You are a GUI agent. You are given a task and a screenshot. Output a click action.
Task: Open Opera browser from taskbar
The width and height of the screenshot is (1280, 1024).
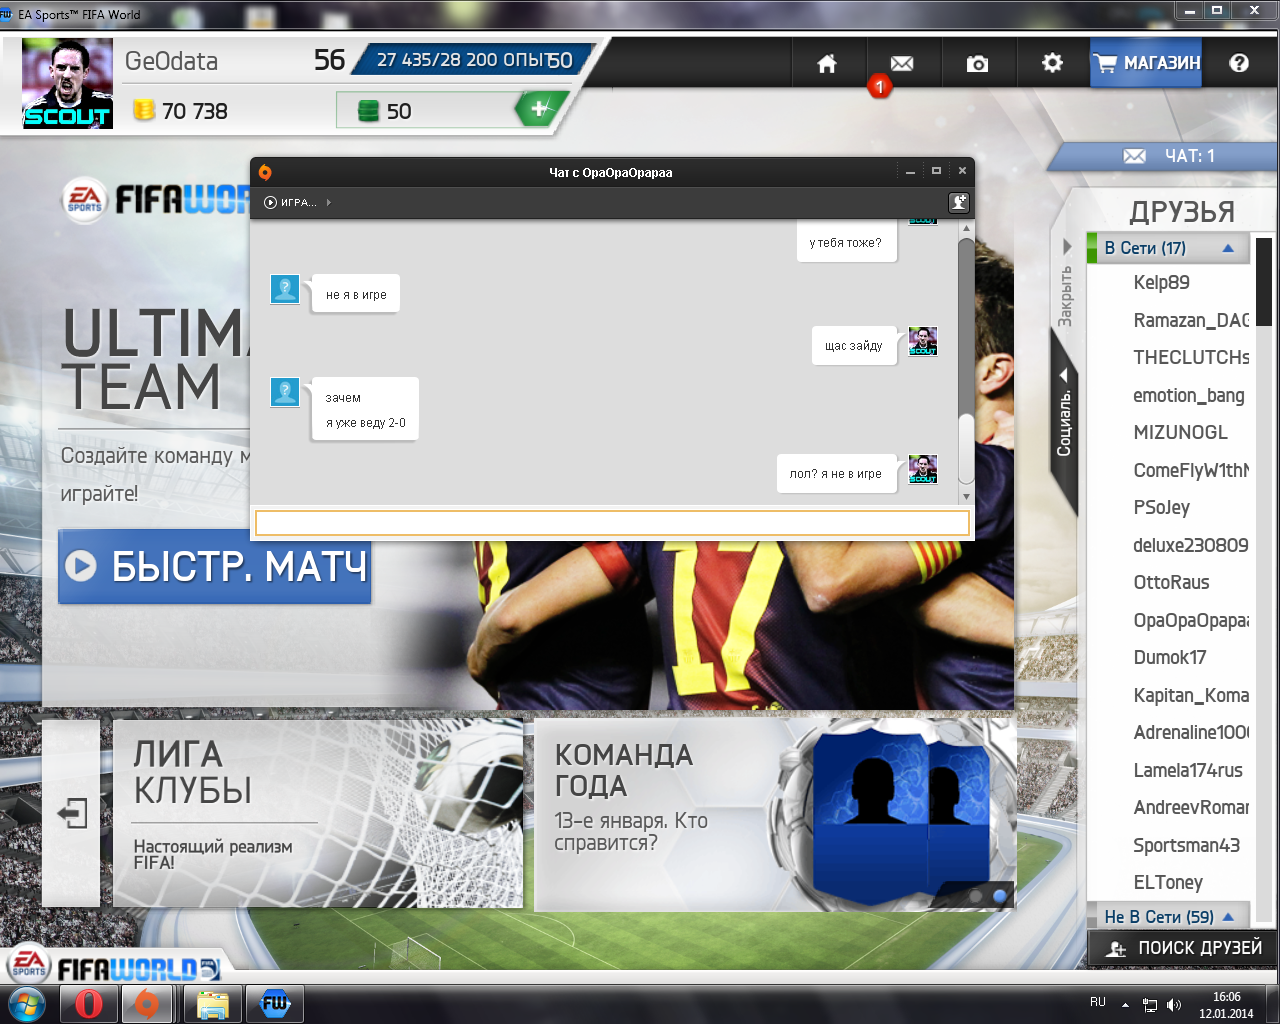tap(88, 1003)
